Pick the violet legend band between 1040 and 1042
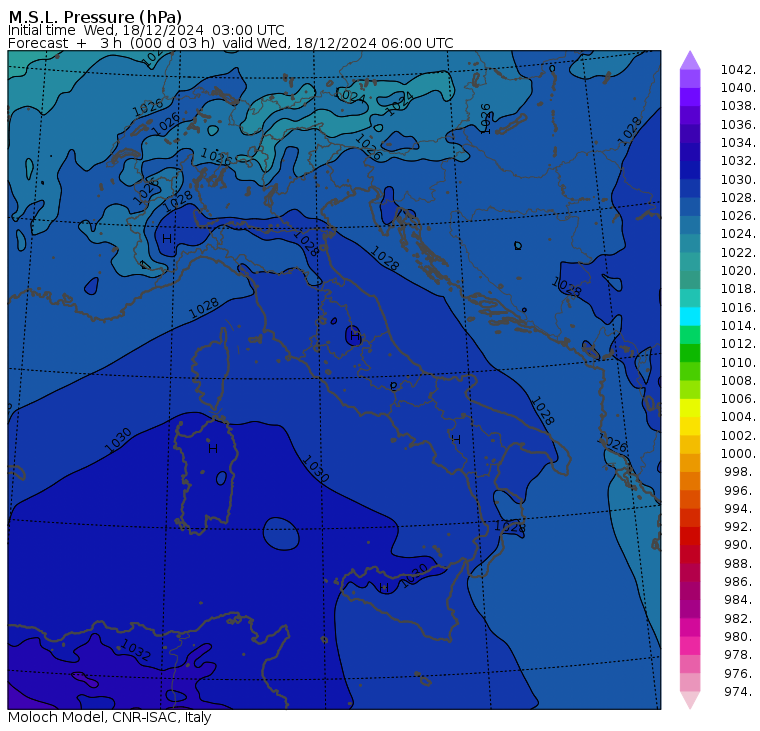Screen dimensions: 760x731 pos(690,79)
